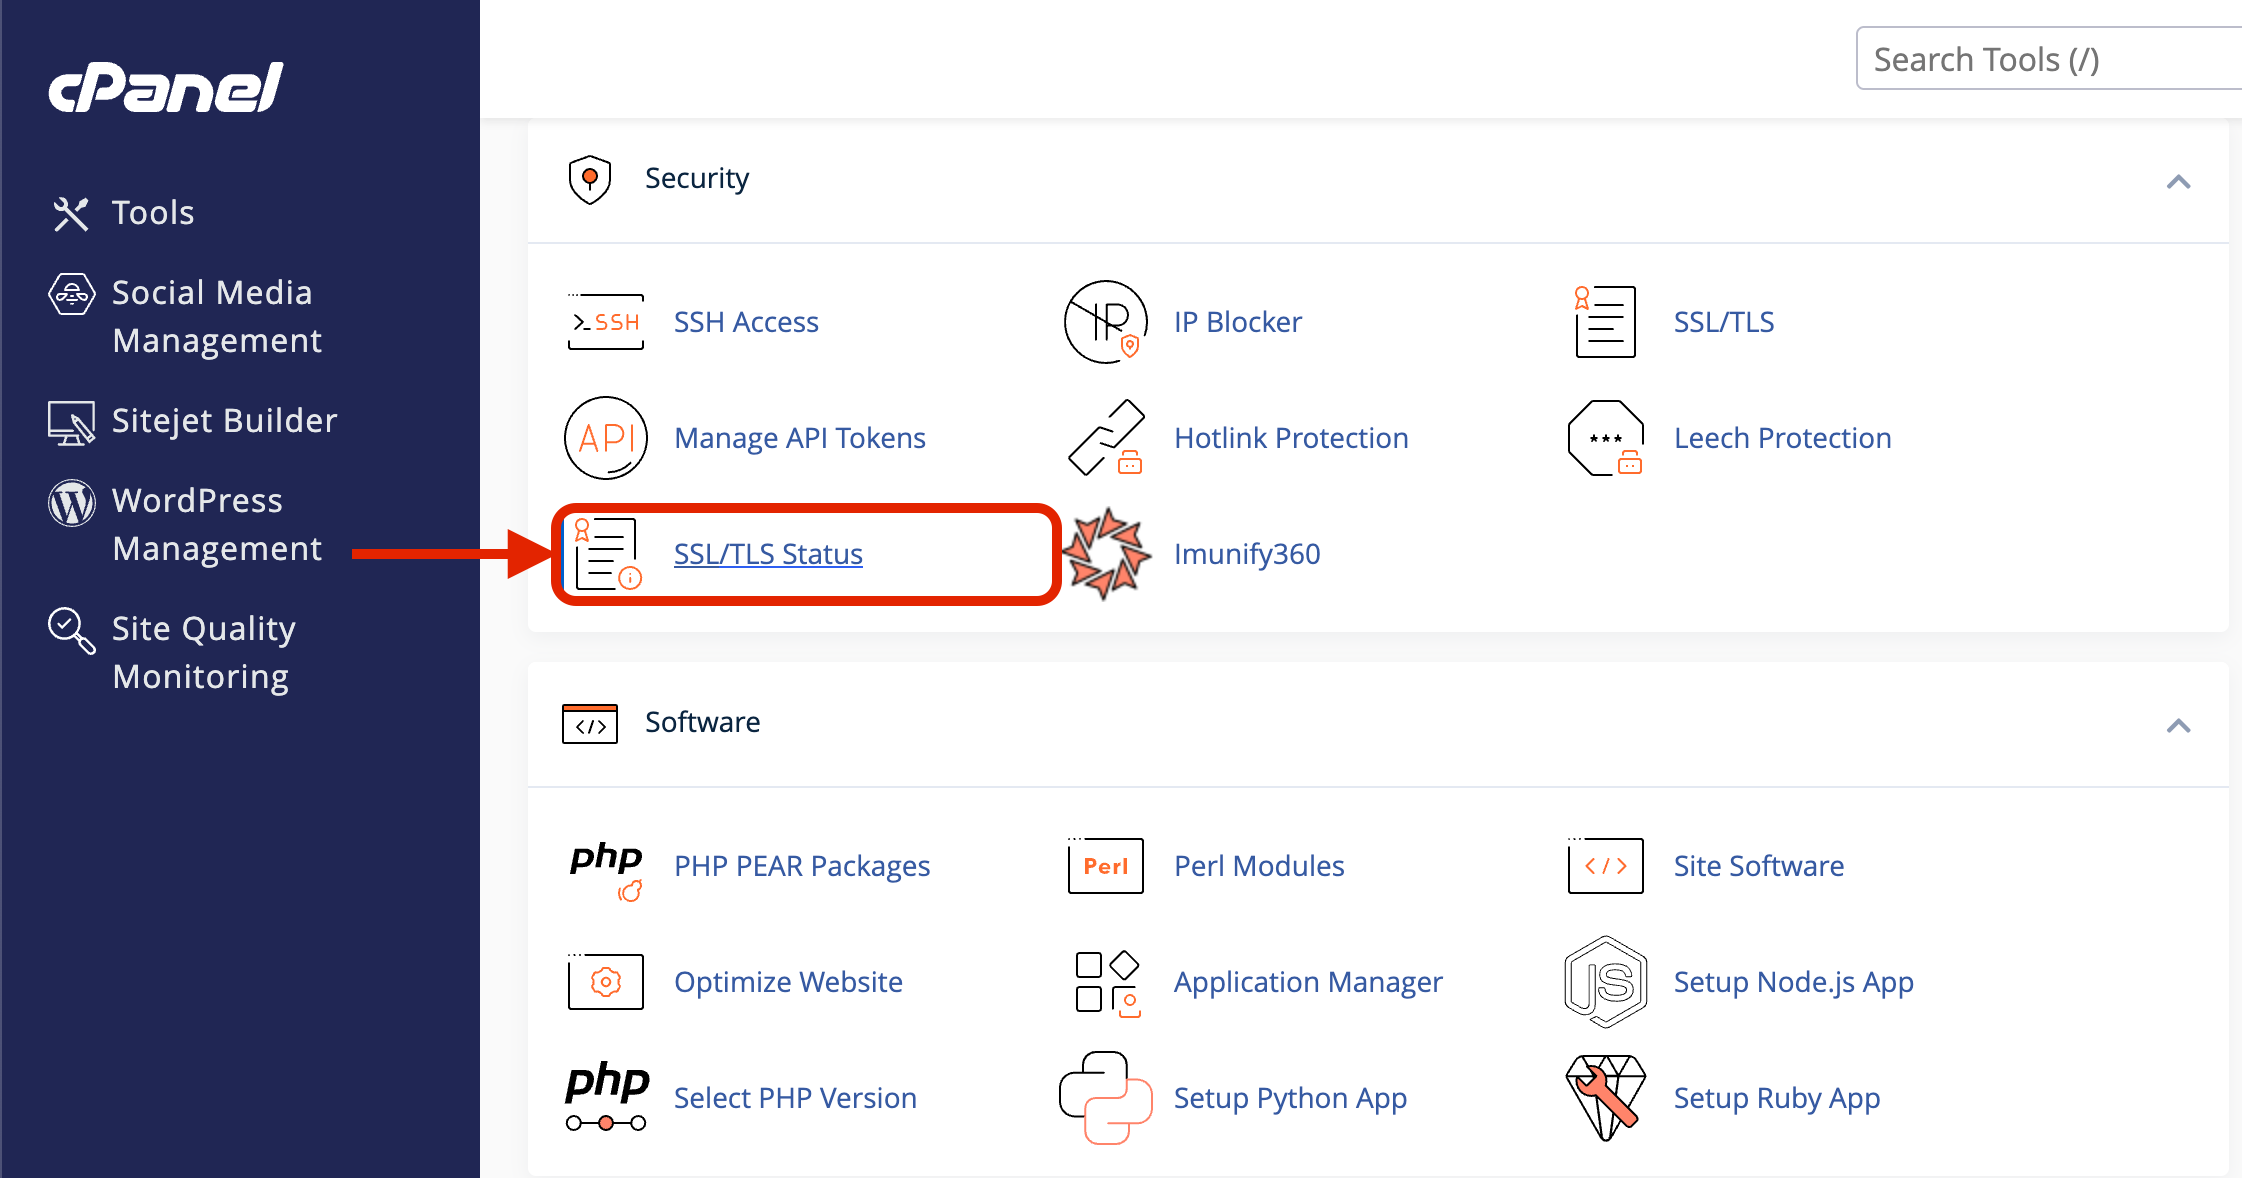Screen dimensions: 2242x1178
Task: Click the Hotlink Protection chain icon
Action: tap(1106, 438)
